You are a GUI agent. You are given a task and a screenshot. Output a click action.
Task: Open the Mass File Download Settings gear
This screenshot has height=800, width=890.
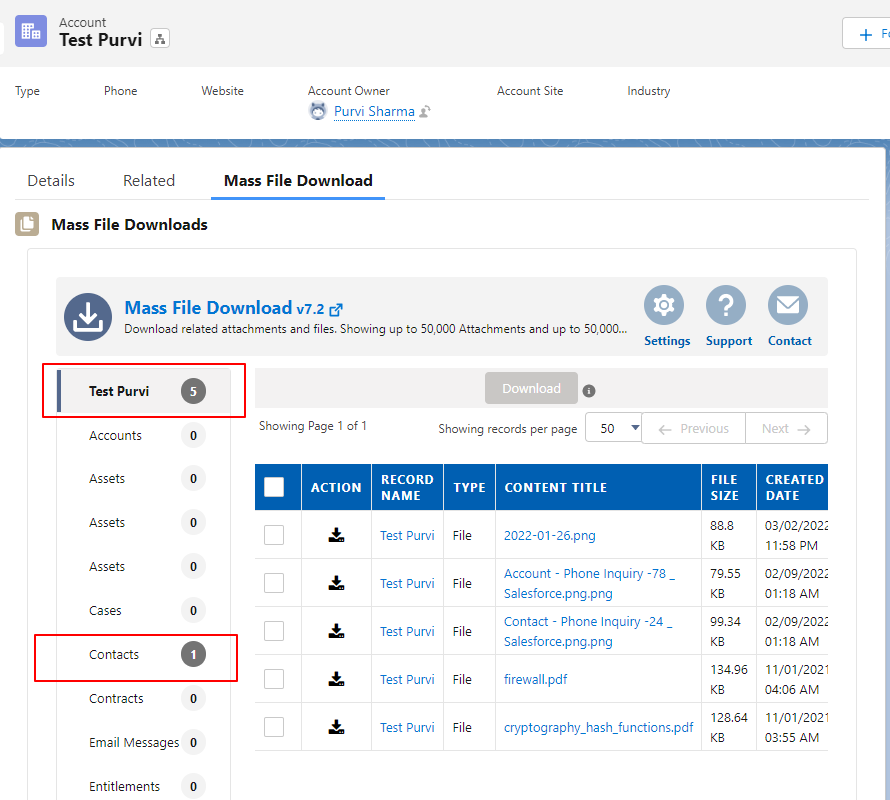point(665,305)
